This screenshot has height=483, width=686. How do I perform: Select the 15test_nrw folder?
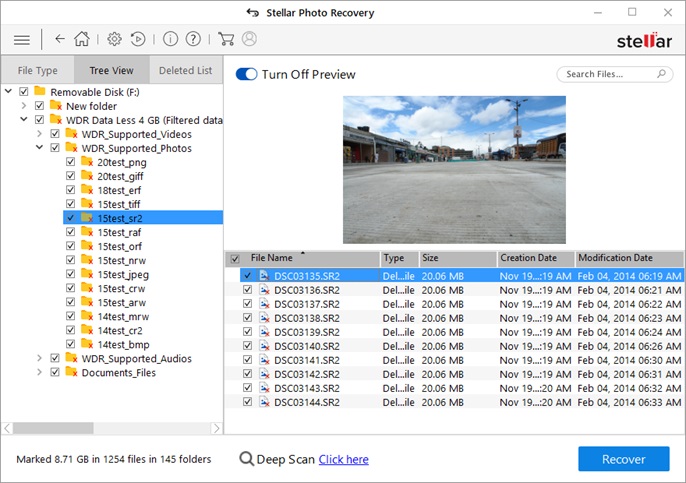(x=122, y=260)
